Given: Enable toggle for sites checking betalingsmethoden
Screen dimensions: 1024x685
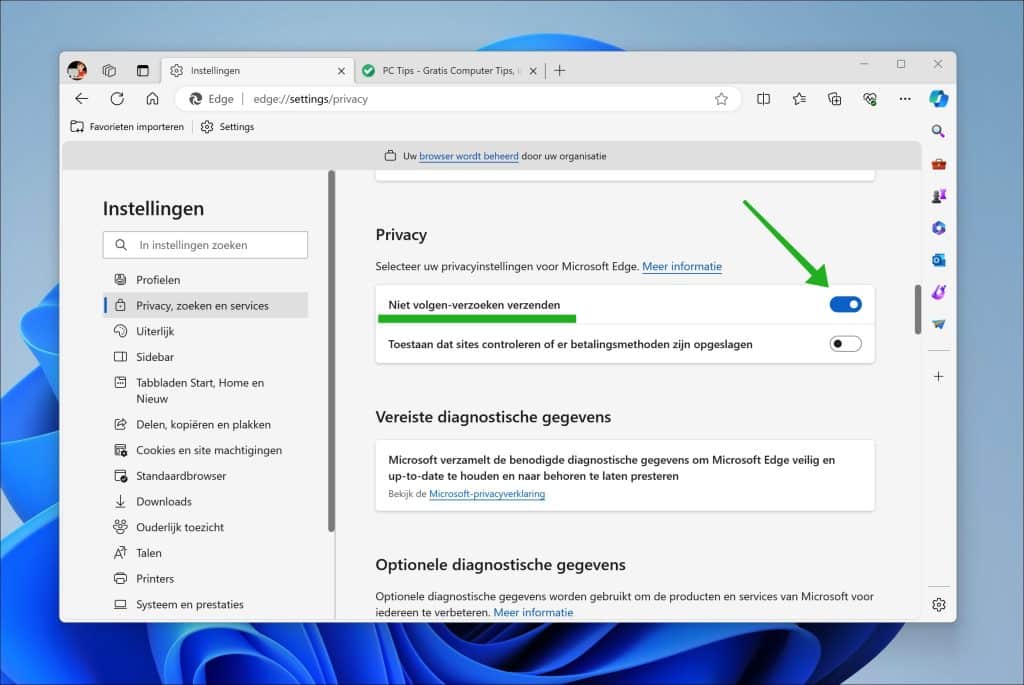Looking at the screenshot, I should click(845, 344).
